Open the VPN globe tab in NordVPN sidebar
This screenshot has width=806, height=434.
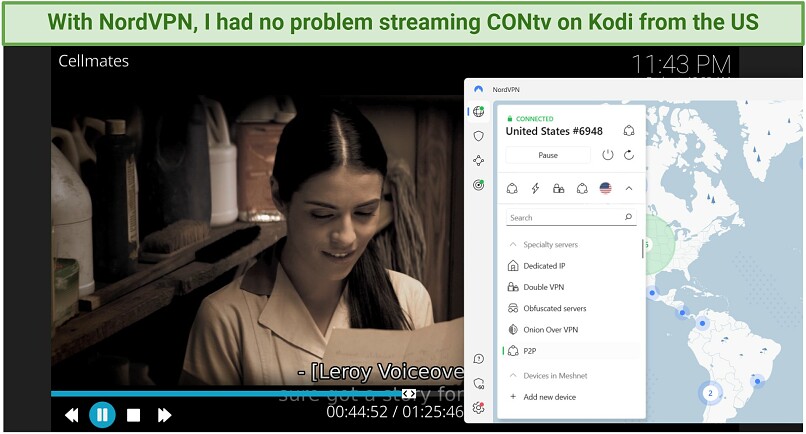[479, 111]
